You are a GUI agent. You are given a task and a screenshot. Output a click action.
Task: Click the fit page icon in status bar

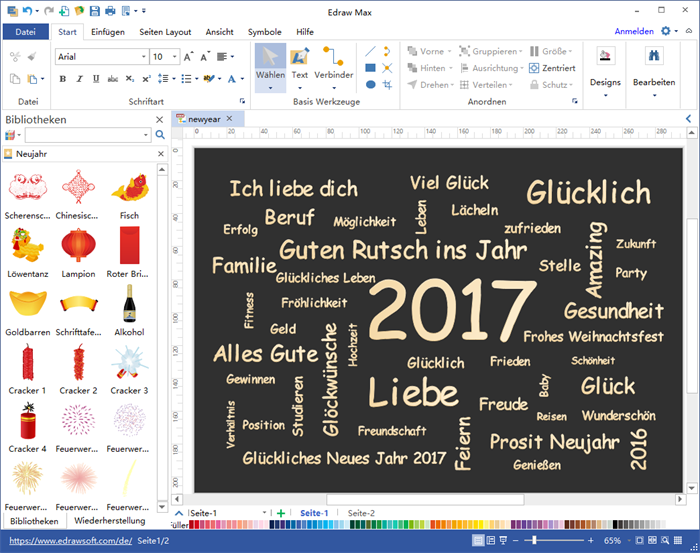pos(639,541)
